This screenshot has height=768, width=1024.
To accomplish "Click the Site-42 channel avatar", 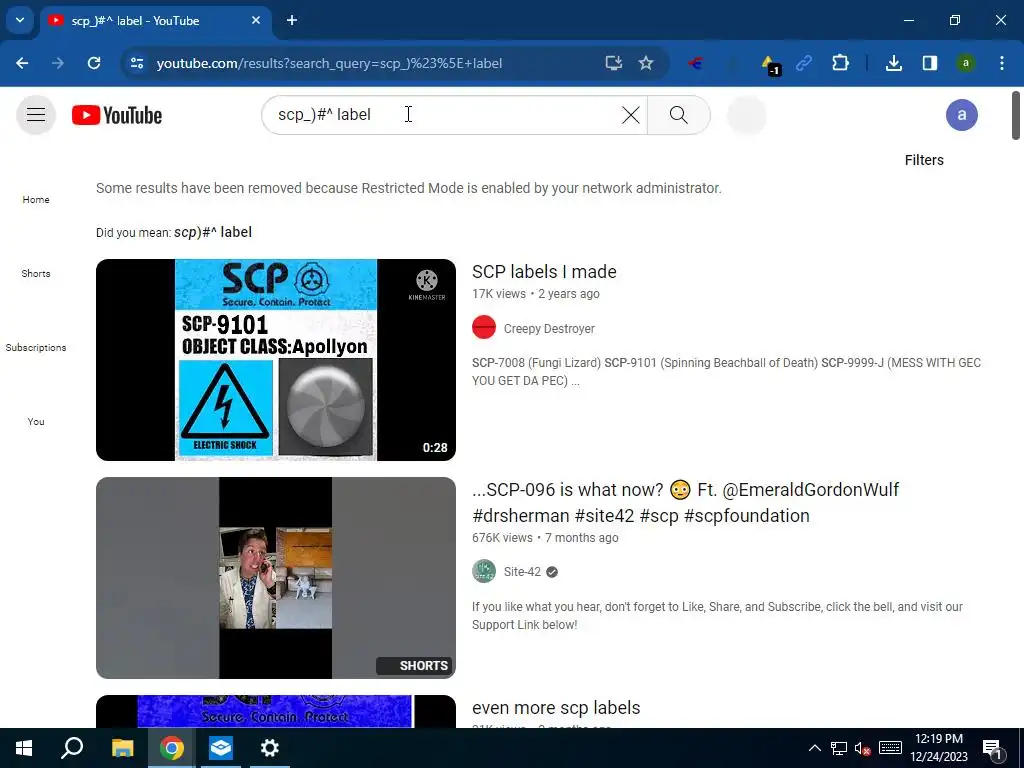I will [484, 571].
